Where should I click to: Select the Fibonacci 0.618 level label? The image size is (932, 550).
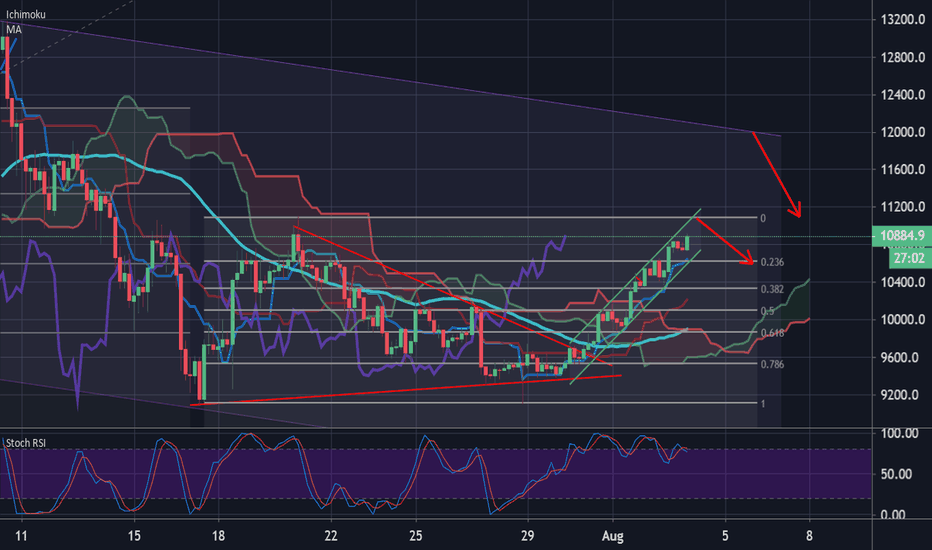point(772,333)
